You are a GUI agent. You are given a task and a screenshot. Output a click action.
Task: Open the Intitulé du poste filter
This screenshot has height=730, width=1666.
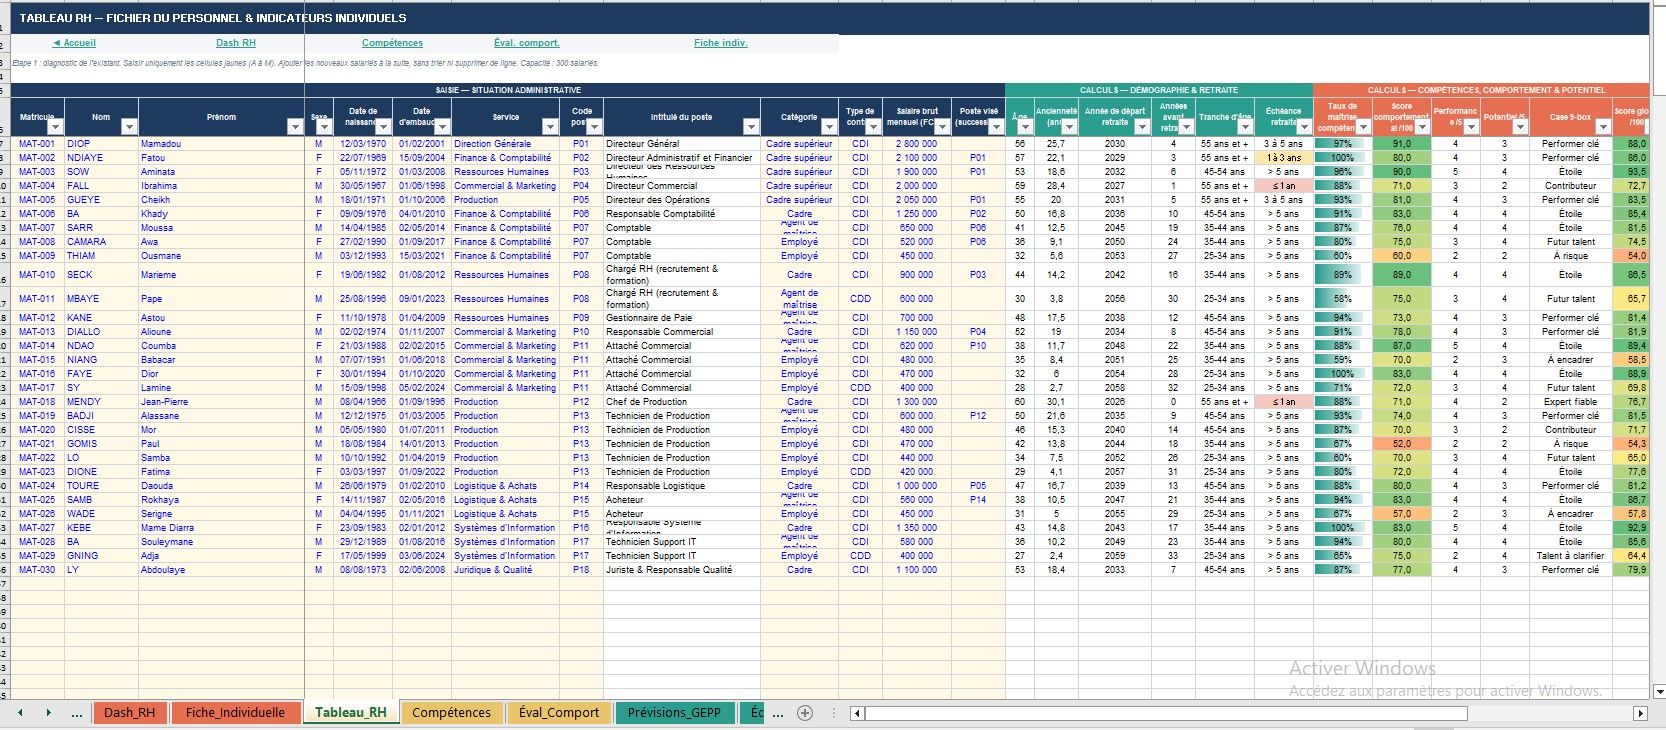click(750, 127)
